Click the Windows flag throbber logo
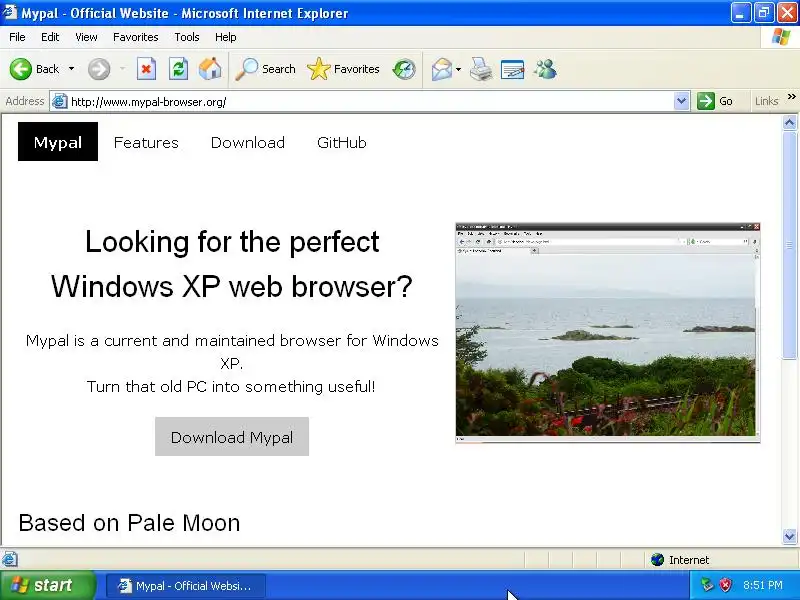The height and width of the screenshot is (600, 800). 781,37
